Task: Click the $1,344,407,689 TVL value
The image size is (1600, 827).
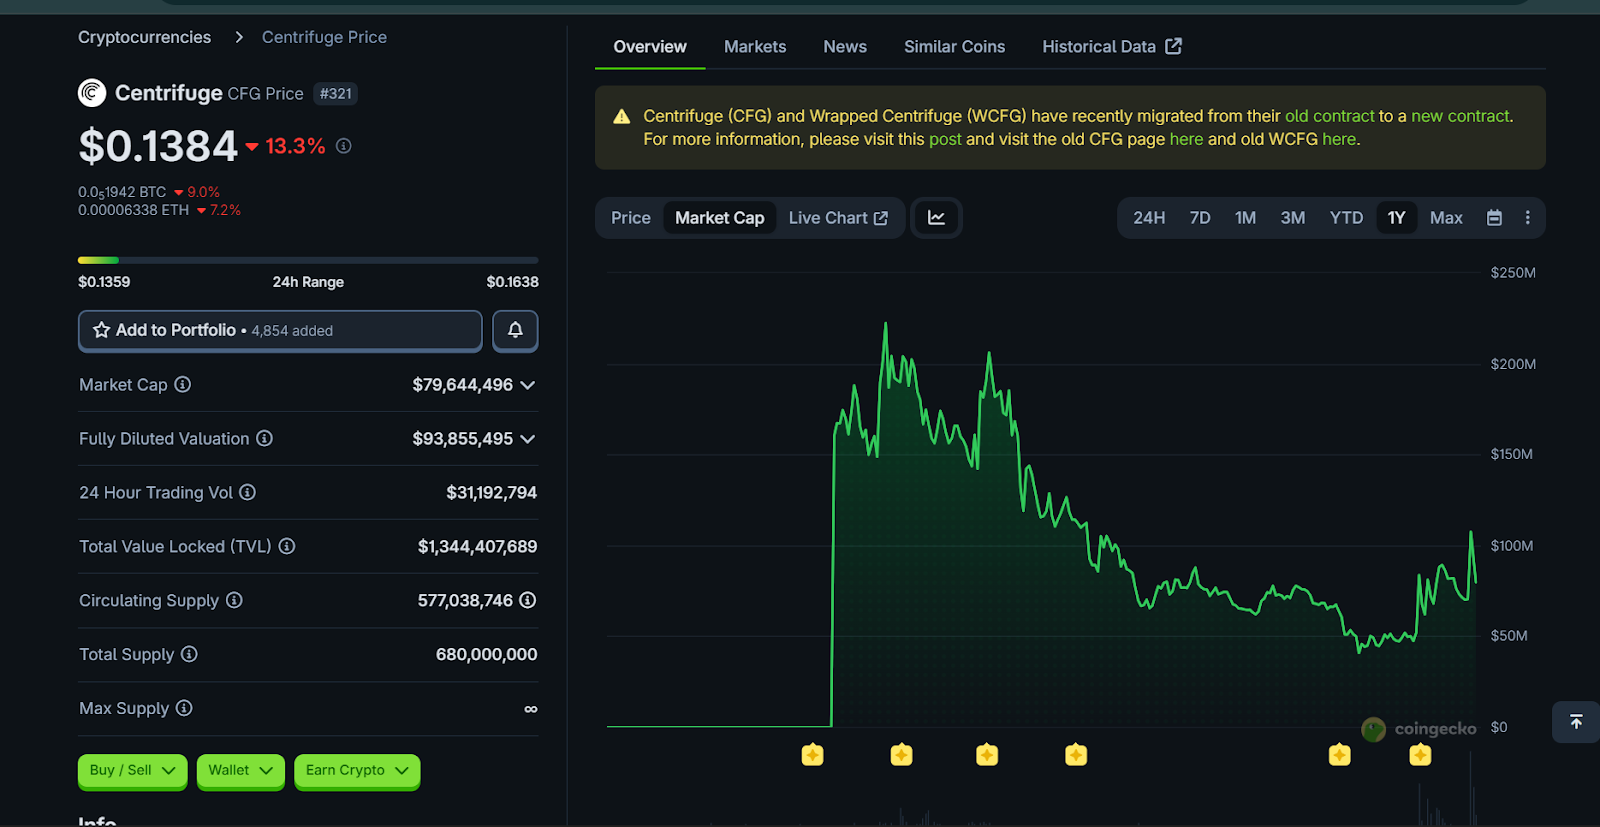Action: click(477, 547)
